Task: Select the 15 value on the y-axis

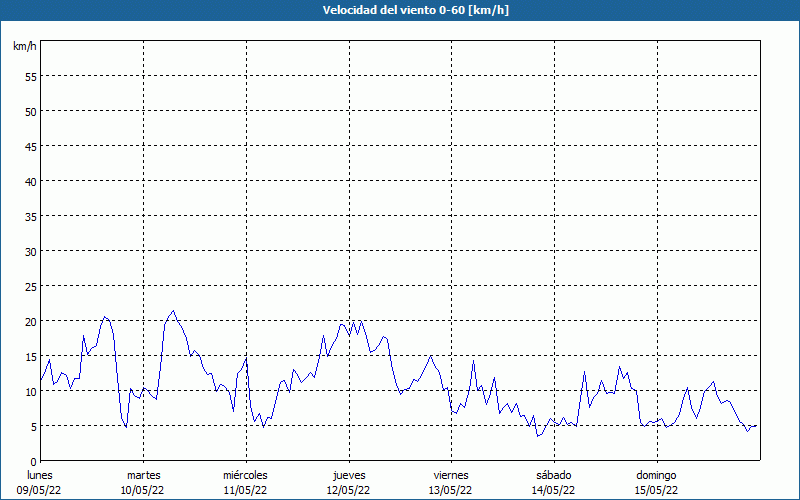Action: pyautogui.click(x=31, y=357)
